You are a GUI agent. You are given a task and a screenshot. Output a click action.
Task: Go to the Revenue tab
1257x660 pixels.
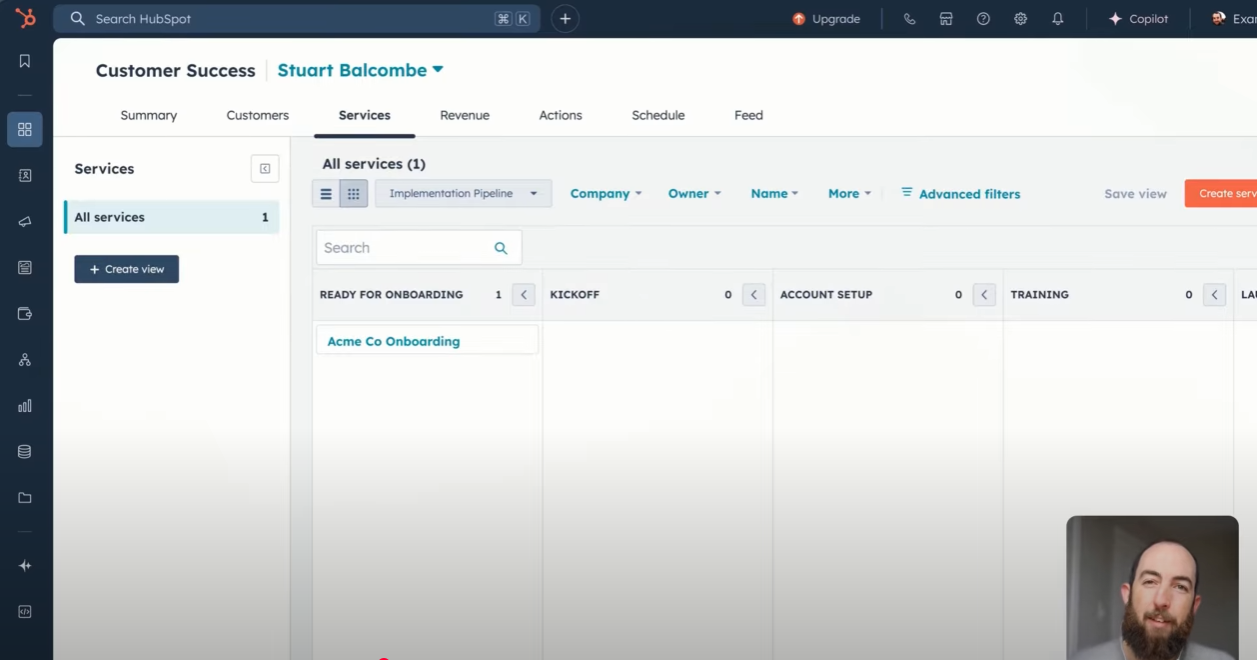click(465, 115)
